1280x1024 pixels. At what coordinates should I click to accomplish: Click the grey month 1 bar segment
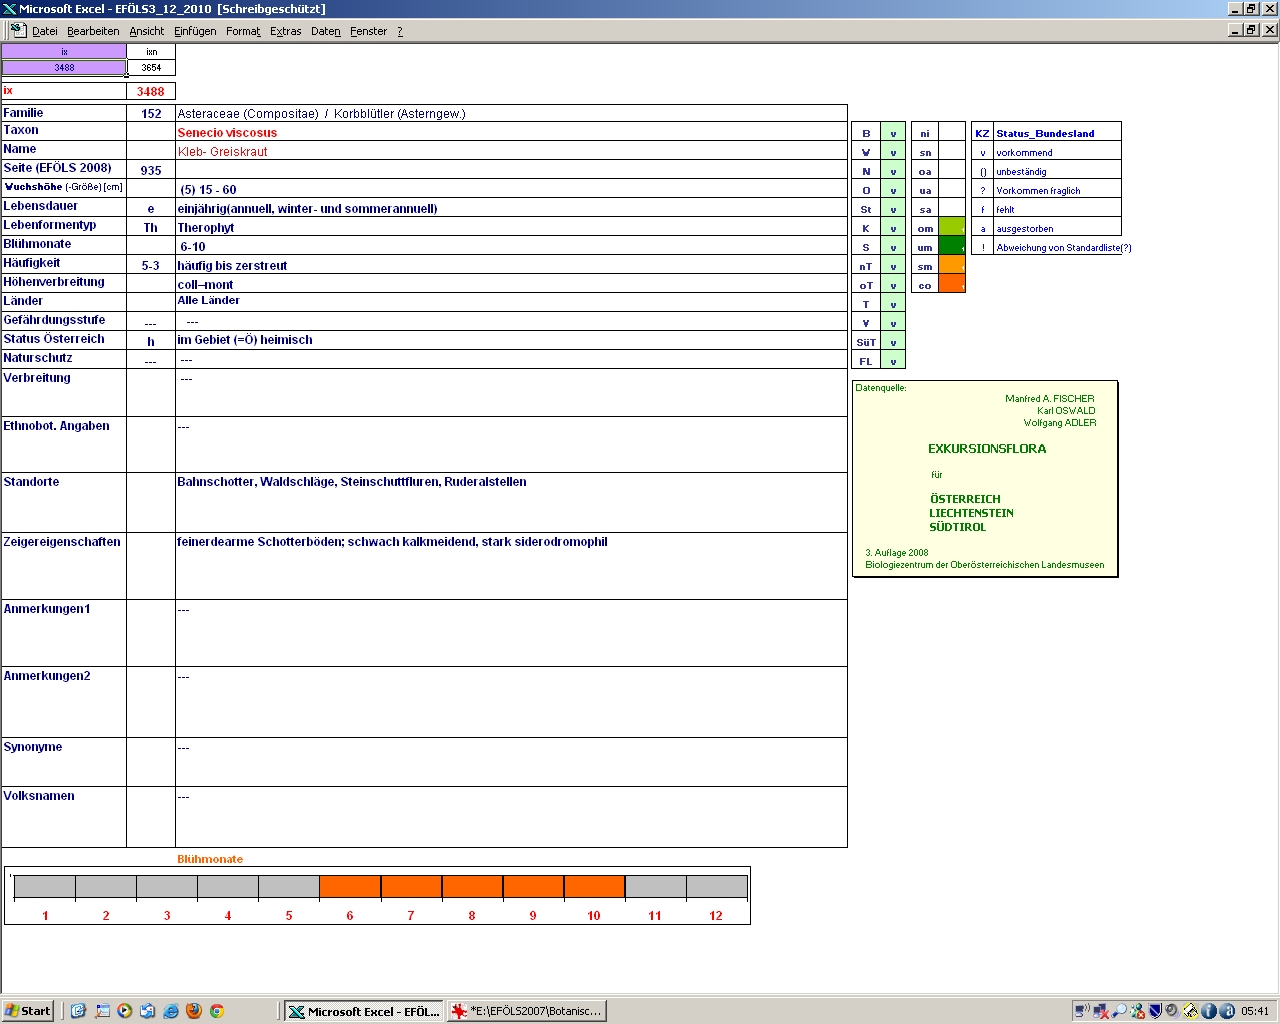tap(45, 887)
